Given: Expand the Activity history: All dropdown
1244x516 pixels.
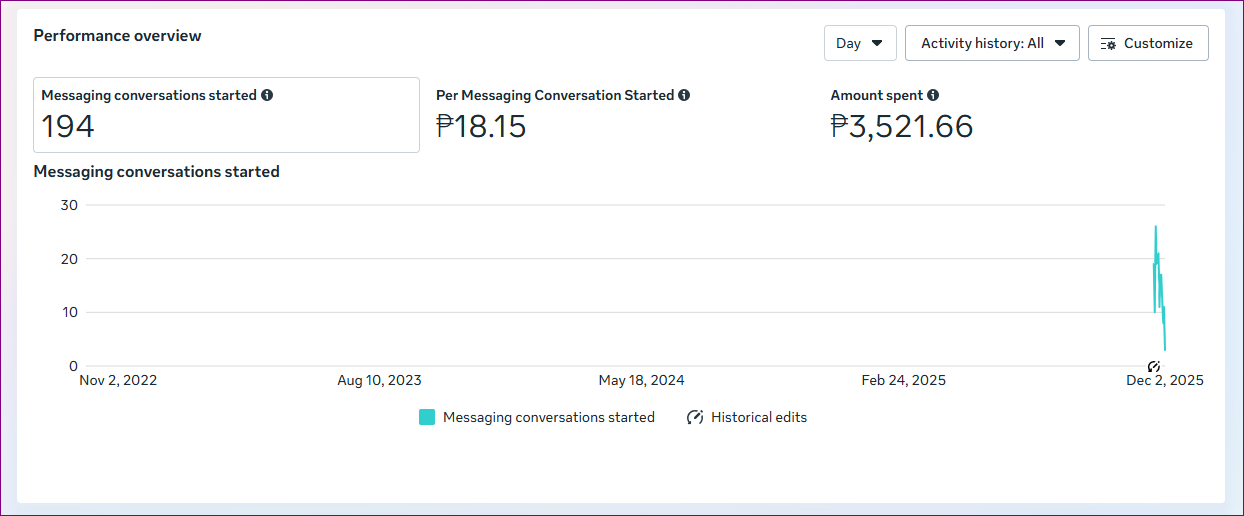Looking at the screenshot, I should (991, 44).
